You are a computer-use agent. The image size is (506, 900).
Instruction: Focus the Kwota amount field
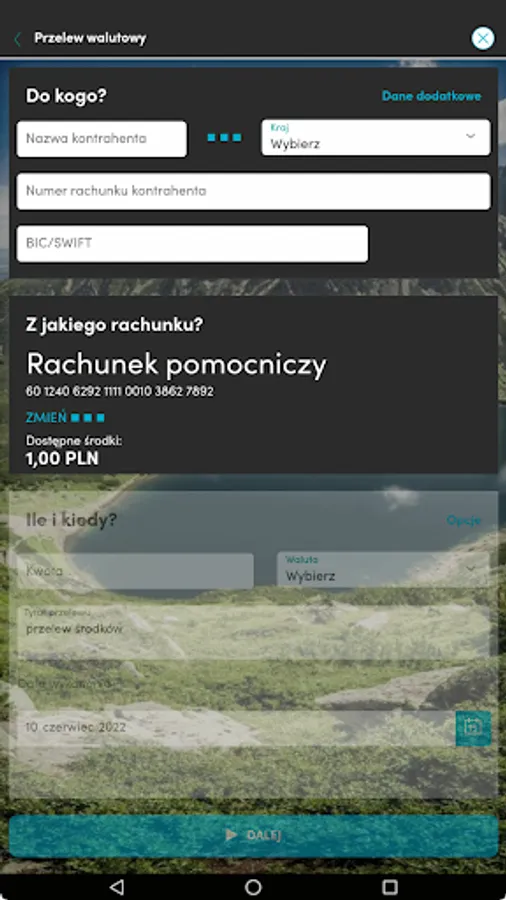135,571
